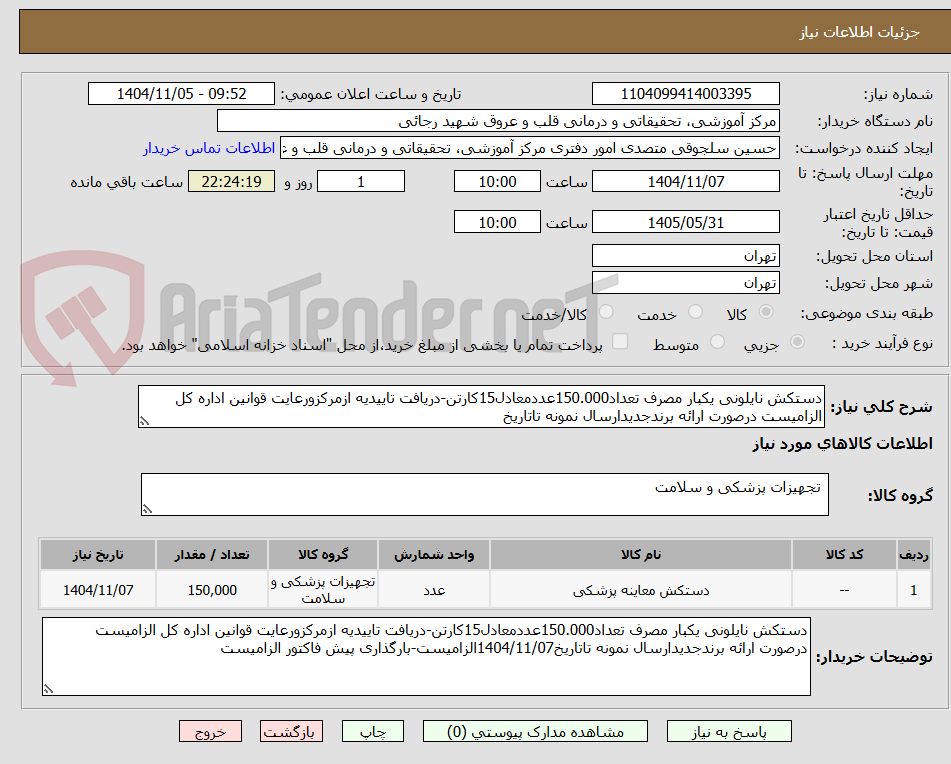
Task: Click the 'تعداد / مقدار' column header
Action: click(x=212, y=555)
